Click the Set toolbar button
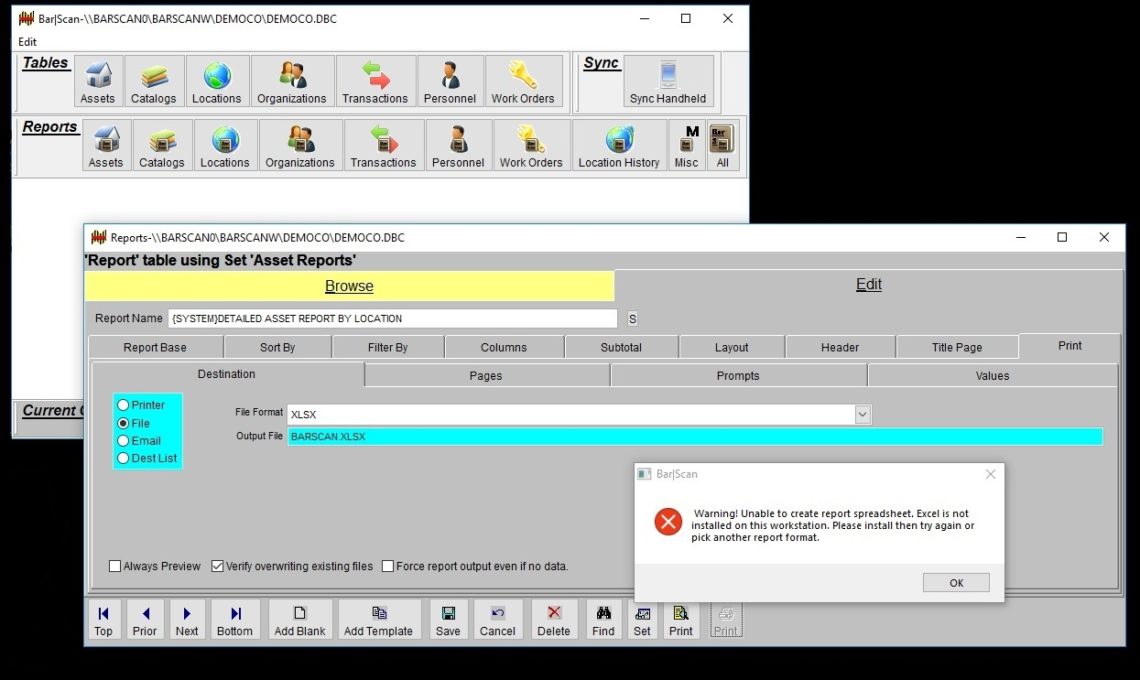 tap(642, 620)
